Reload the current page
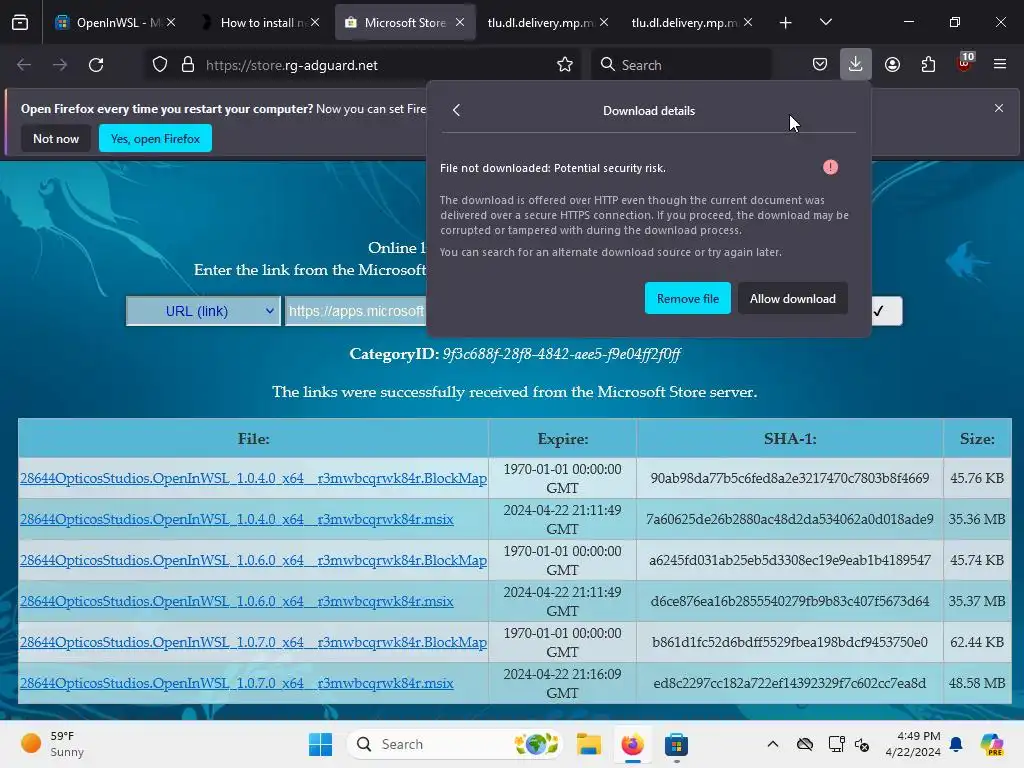Image resolution: width=1024 pixels, height=768 pixels. tap(96, 65)
